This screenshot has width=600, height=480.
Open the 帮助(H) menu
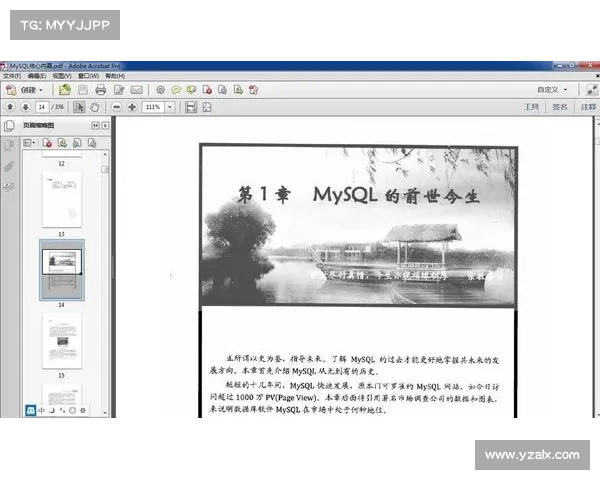[x=114, y=76]
